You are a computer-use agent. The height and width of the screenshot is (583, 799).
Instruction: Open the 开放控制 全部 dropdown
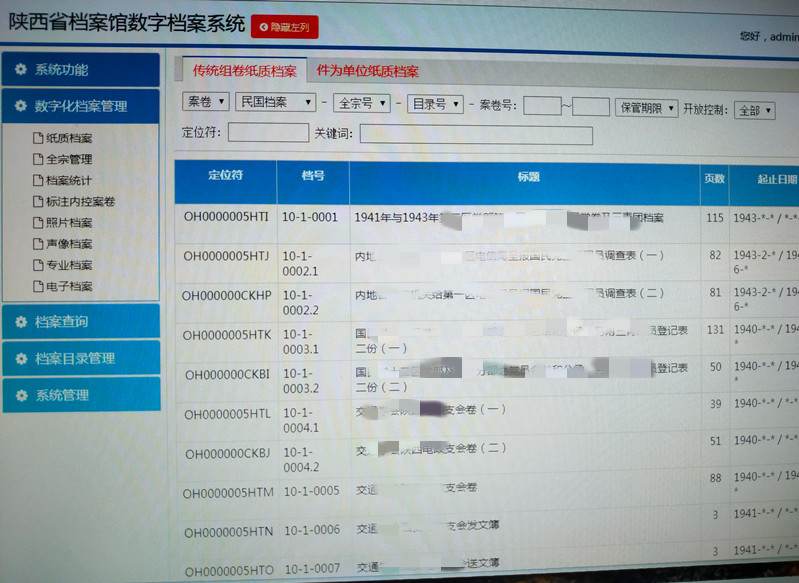point(755,110)
